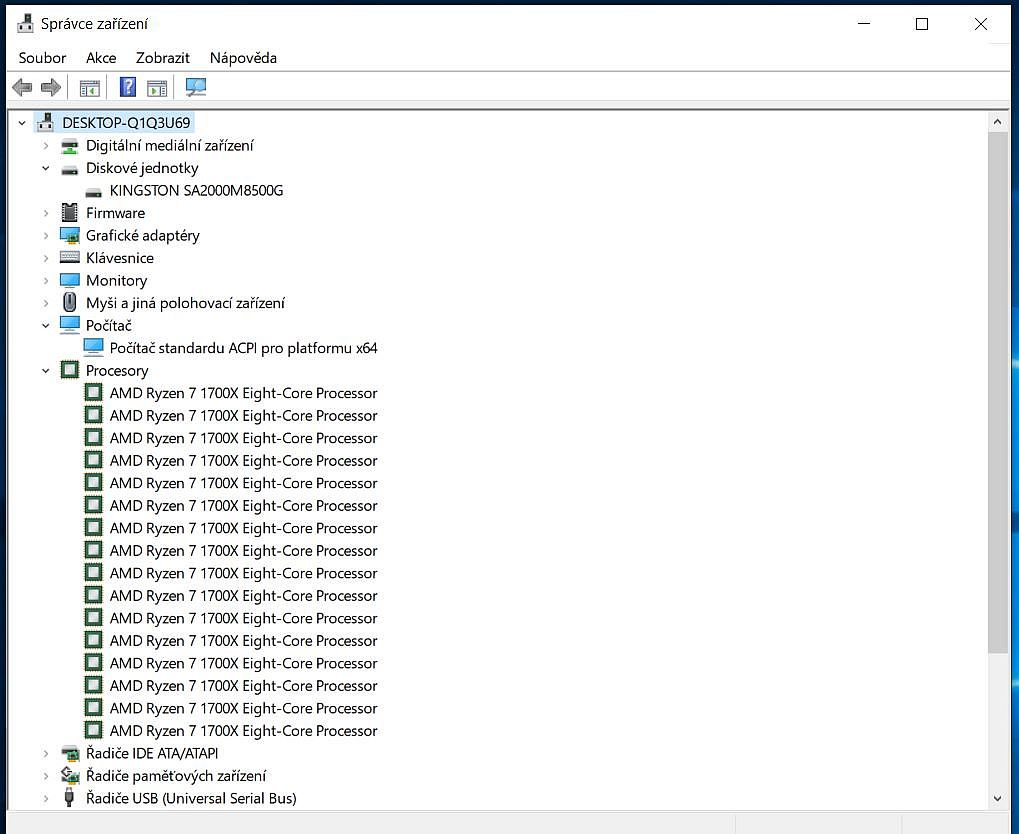Open the Zobrazit menu

pyautogui.click(x=162, y=58)
